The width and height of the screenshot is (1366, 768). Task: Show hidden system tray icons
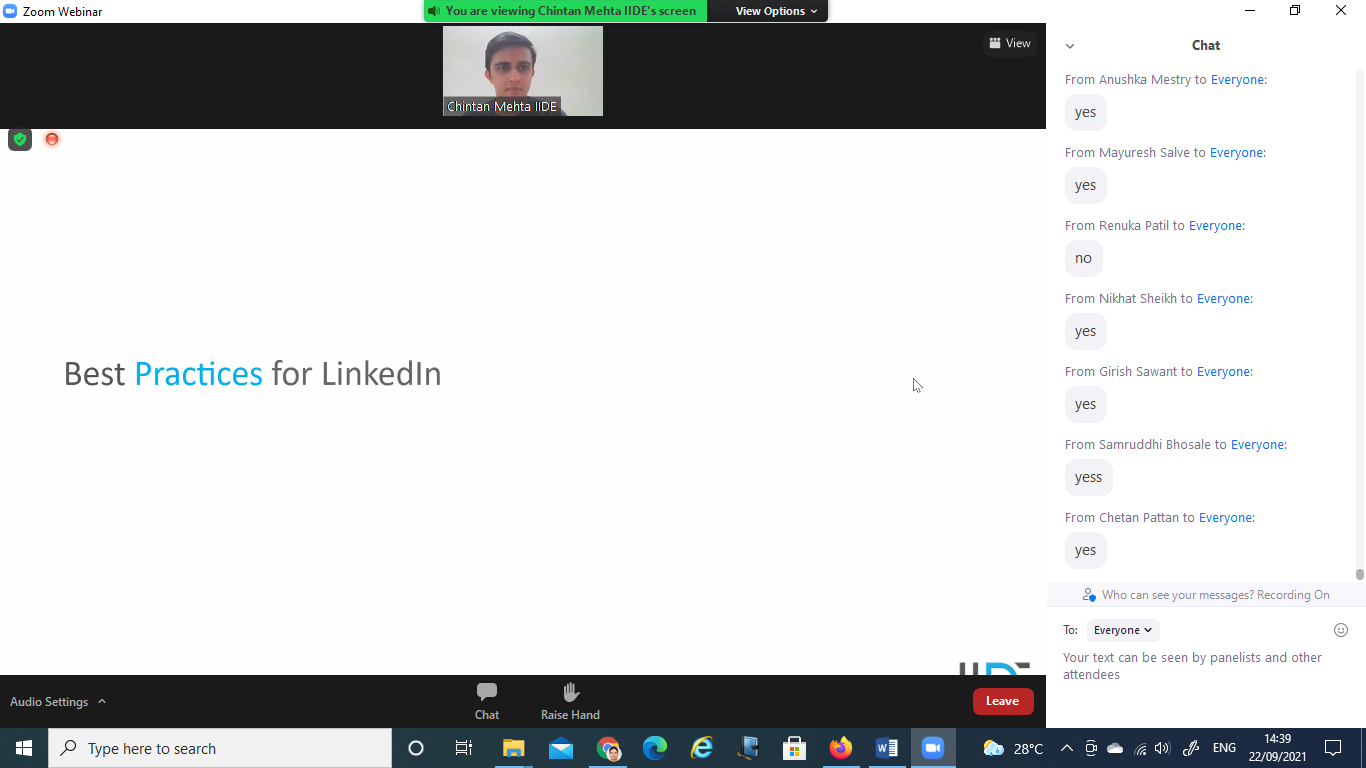pos(1066,748)
